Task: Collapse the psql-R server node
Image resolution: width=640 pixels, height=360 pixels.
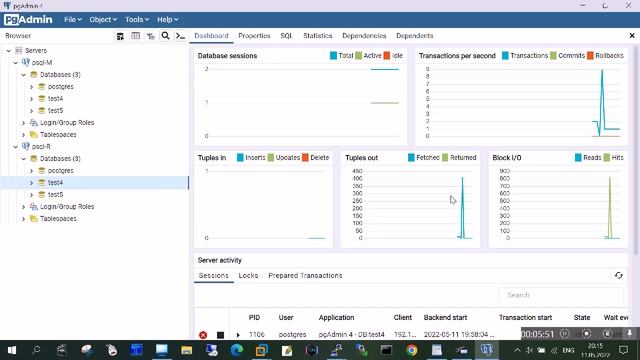Action: tap(16, 147)
